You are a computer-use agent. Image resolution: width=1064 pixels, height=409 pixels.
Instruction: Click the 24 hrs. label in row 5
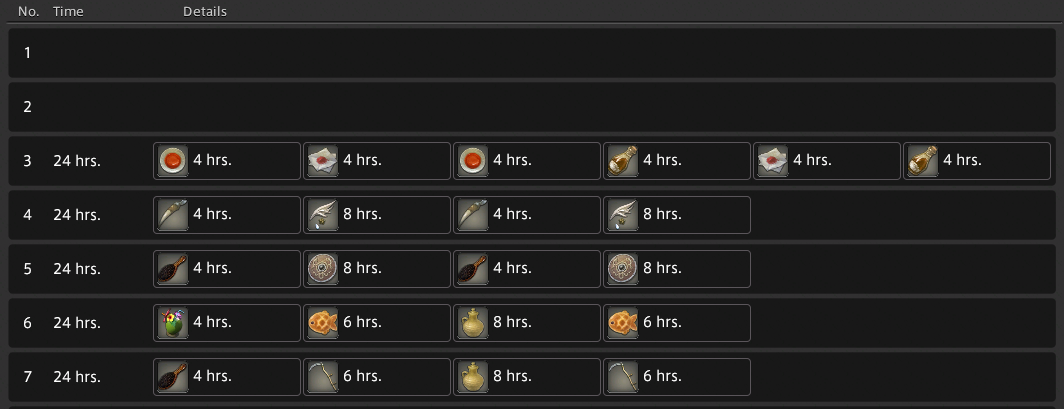[x=77, y=268]
